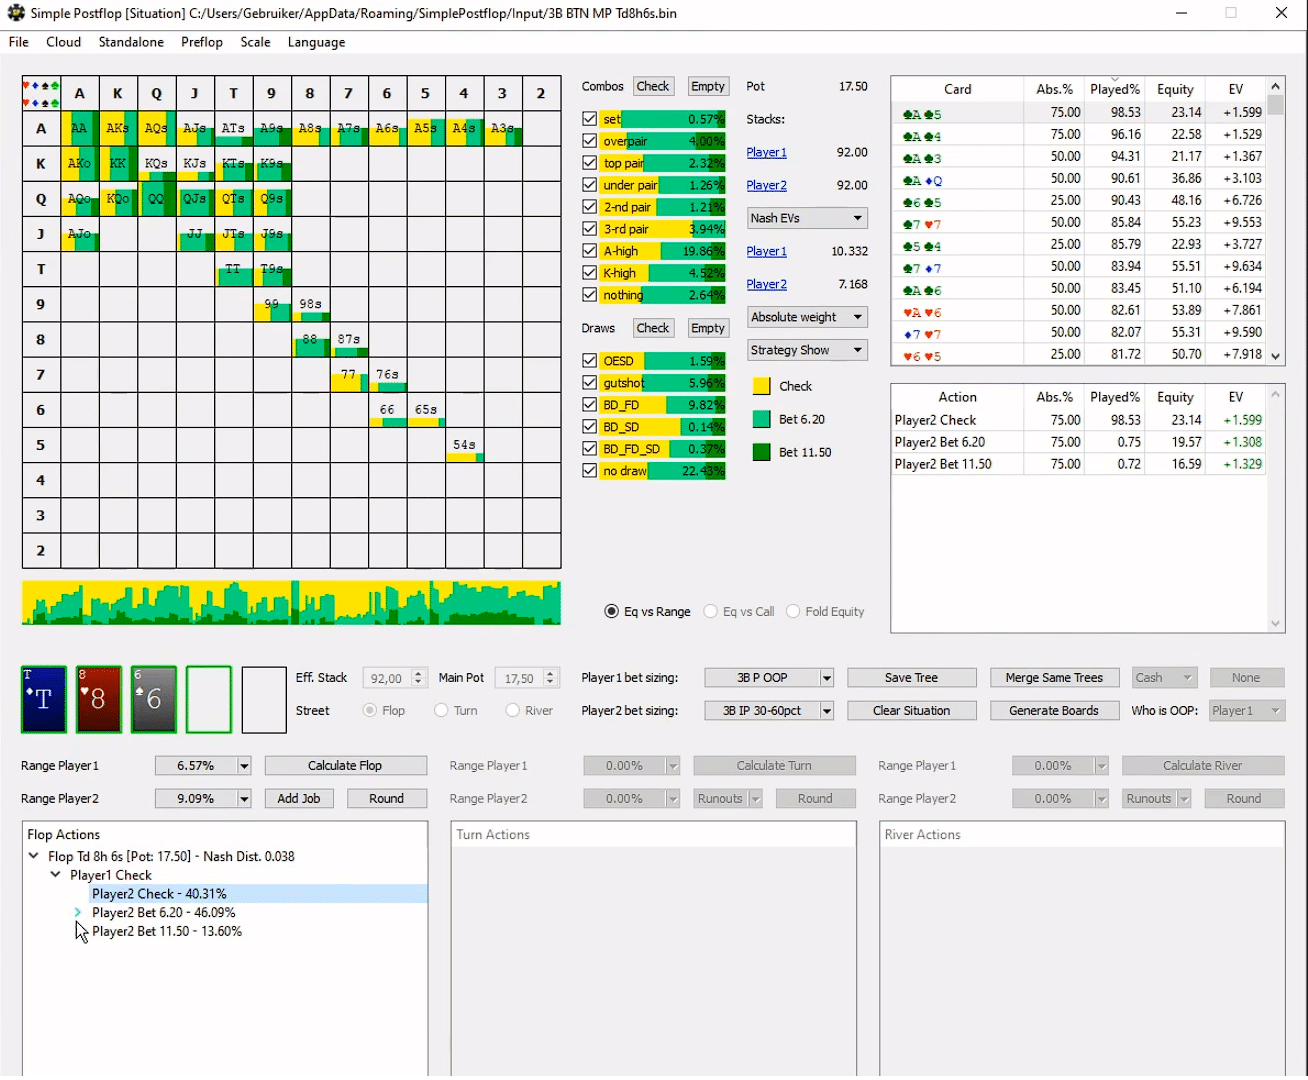Viewport: 1308px width, 1080px height.
Task: Uncheck the overpair combos checkbox
Action: click(x=590, y=141)
